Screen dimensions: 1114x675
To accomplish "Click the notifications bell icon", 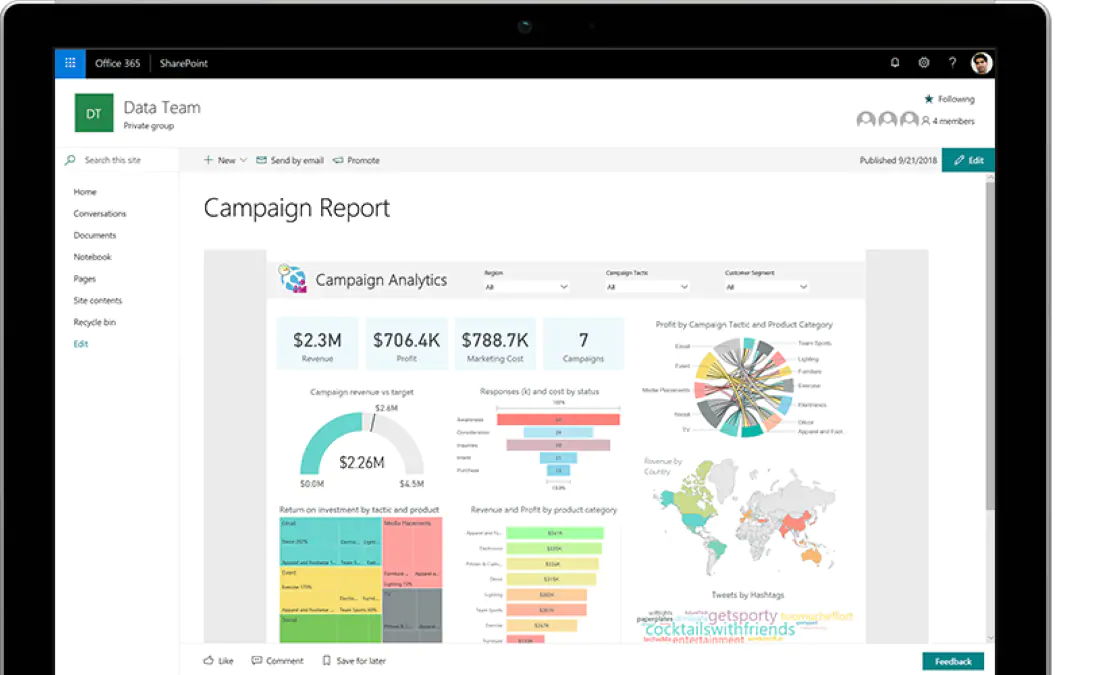I will (x=895, y=63).
